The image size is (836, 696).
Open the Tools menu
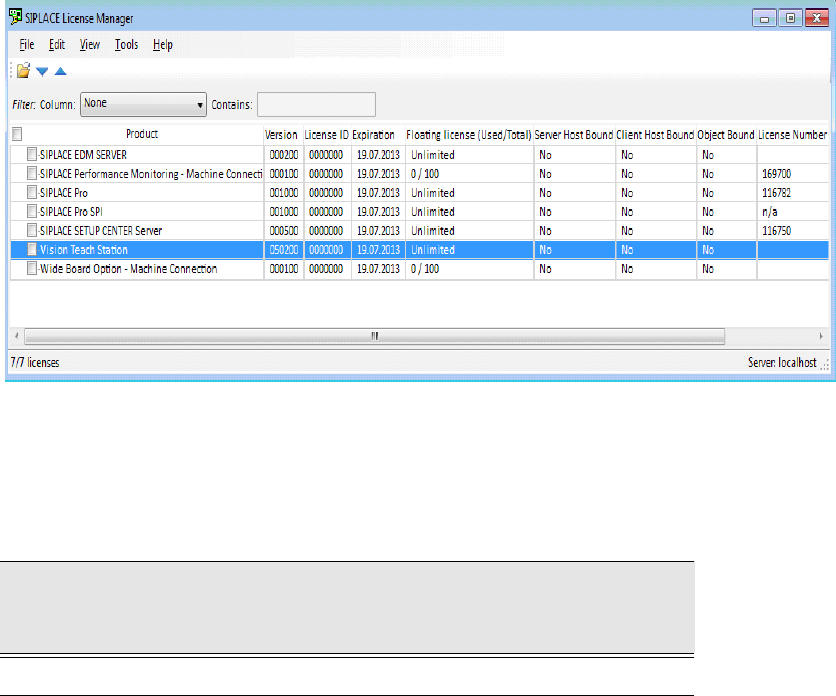click(x=126, y=45)
